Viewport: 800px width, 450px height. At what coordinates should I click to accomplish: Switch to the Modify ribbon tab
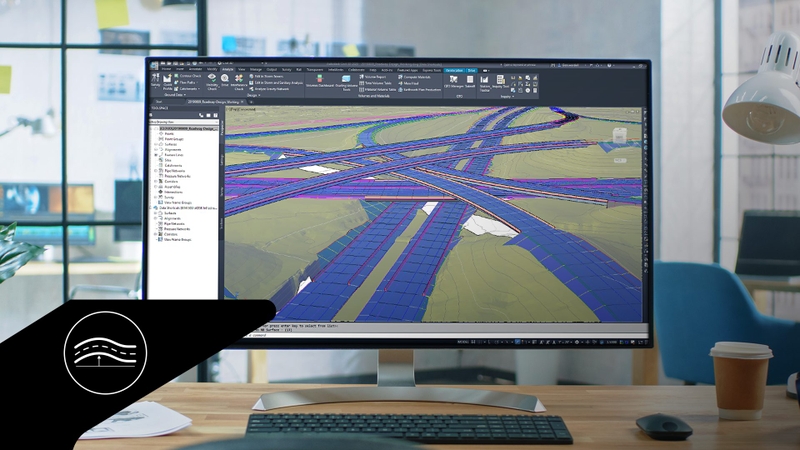click(212, 69)
